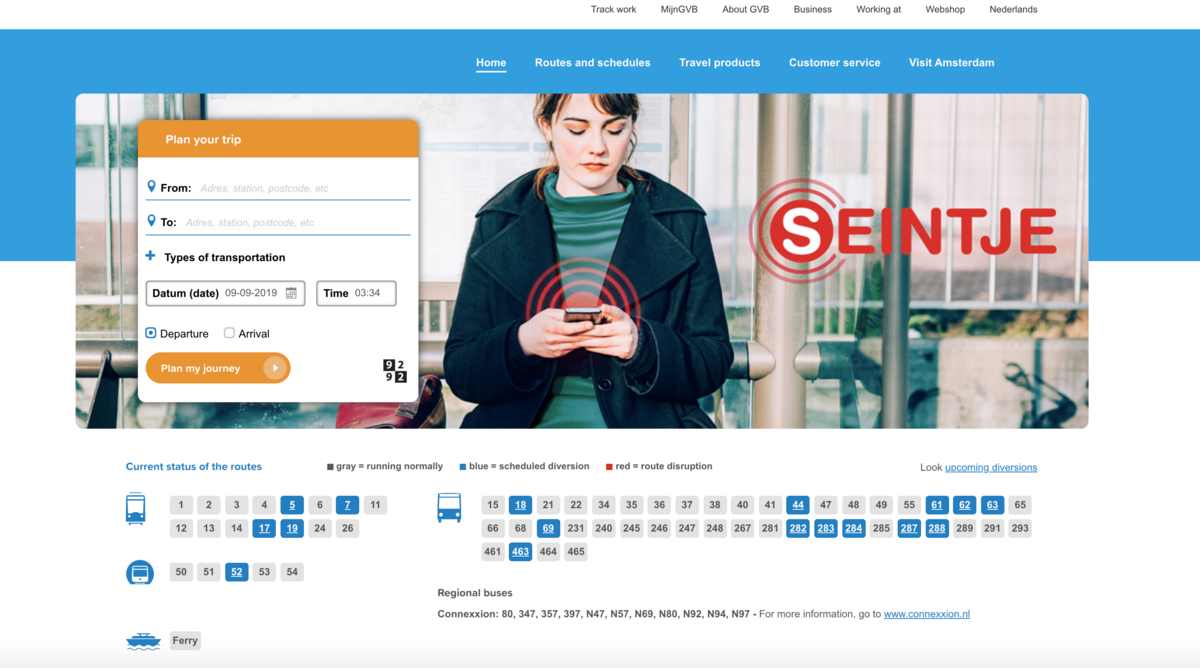Expand Types of transportation with plus icon

point(151,256)
